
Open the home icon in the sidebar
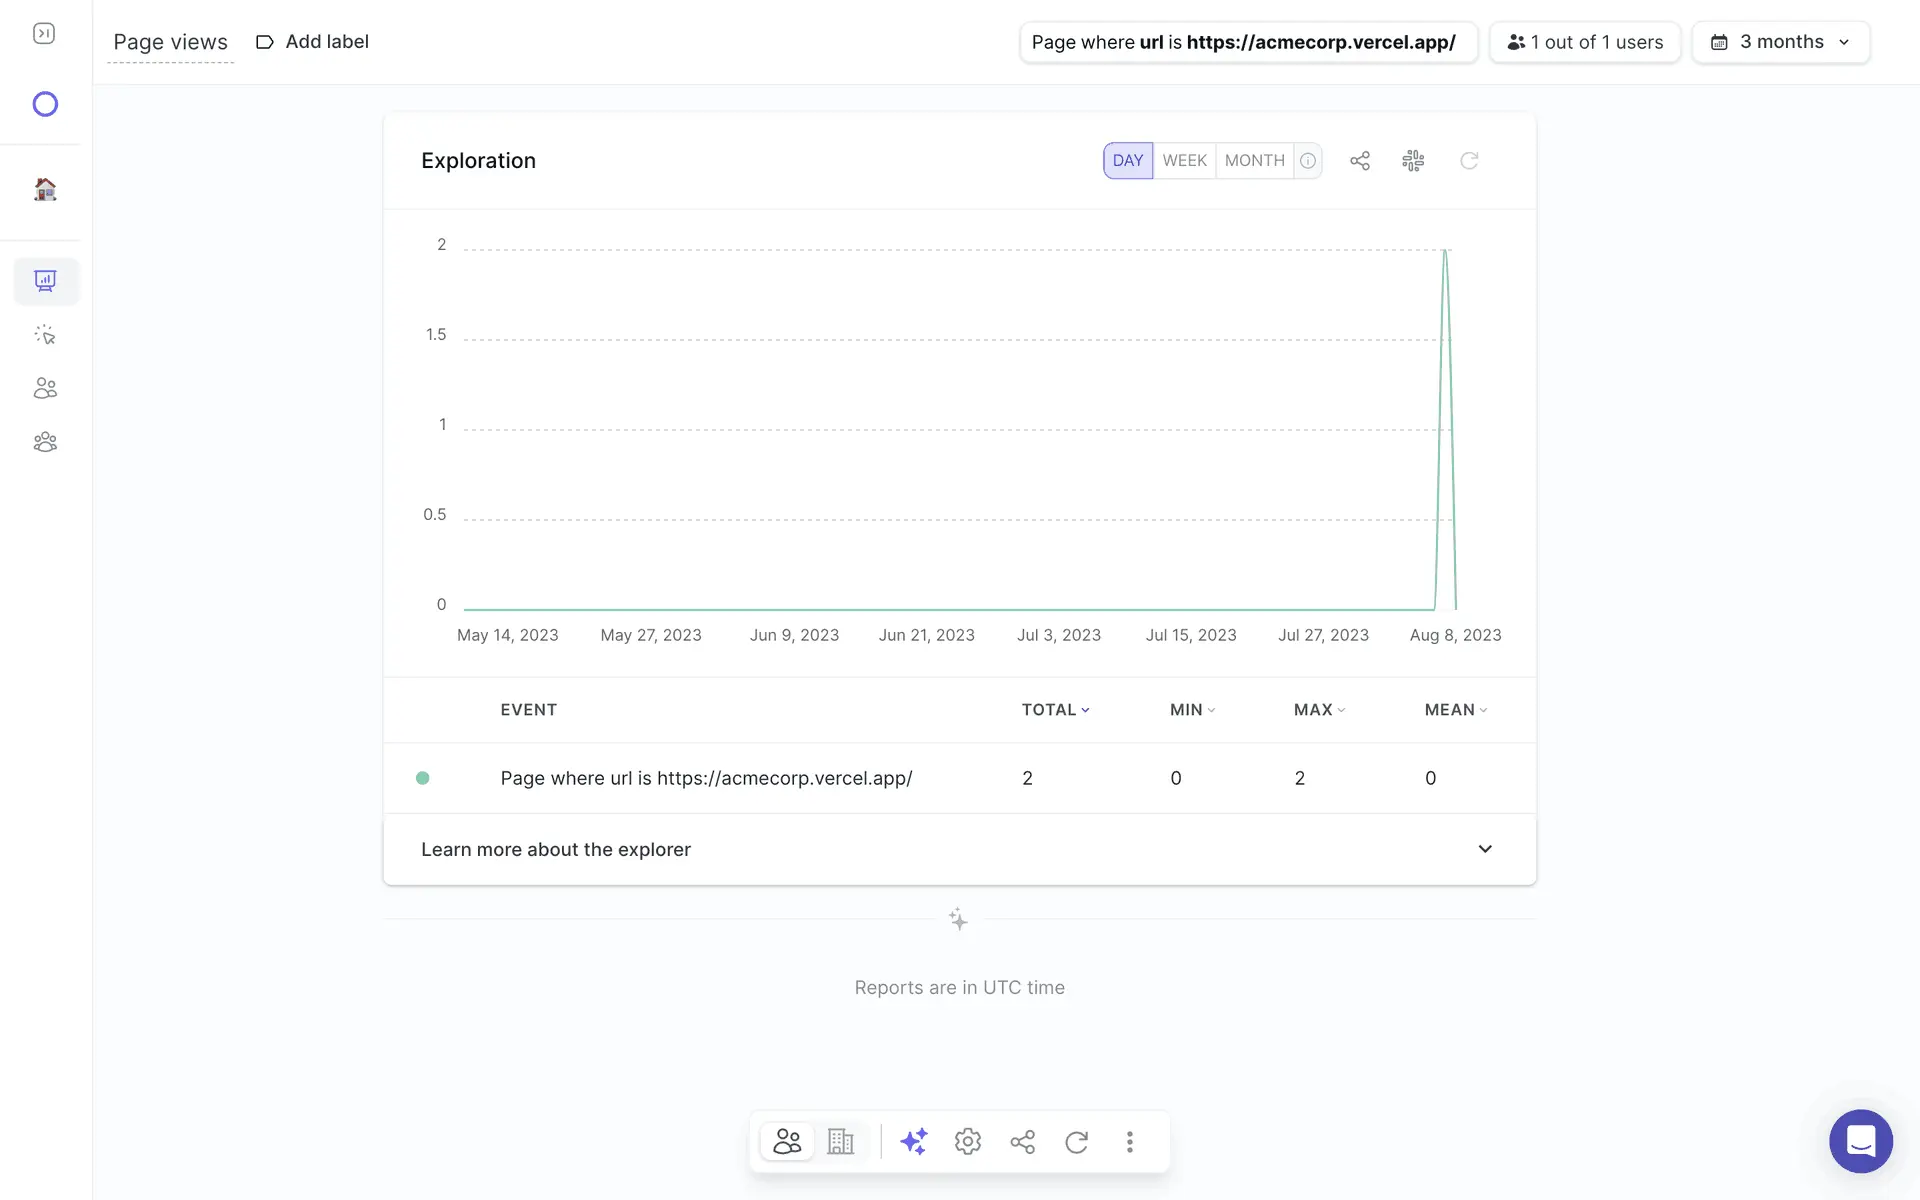[x=45, y=189]
